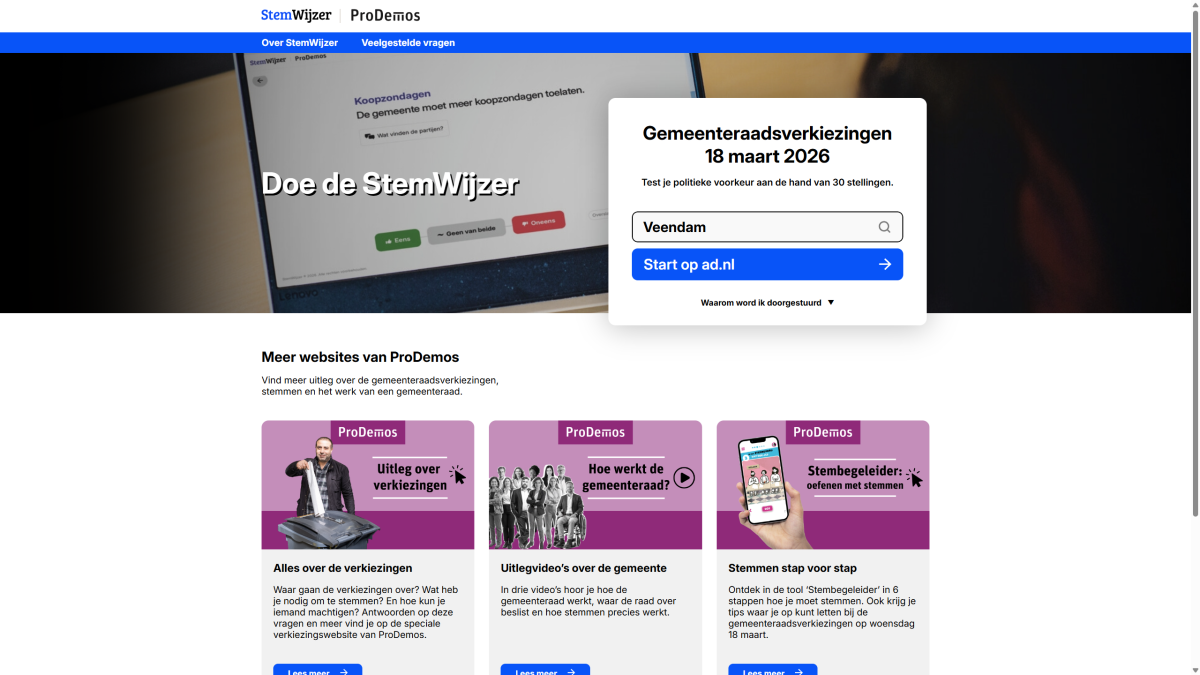Click the StemWijzer logo in header

[x=295, y=15]
